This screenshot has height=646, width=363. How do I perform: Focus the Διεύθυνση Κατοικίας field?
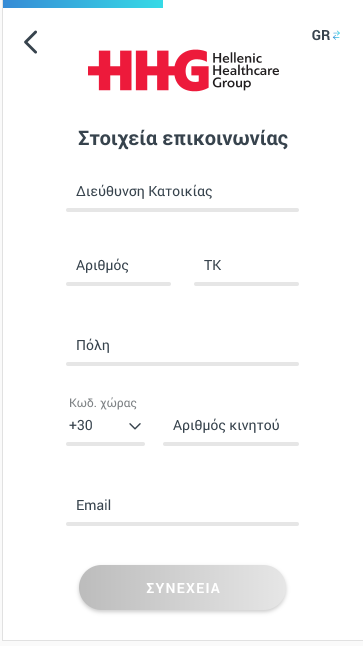pos(182,196)
